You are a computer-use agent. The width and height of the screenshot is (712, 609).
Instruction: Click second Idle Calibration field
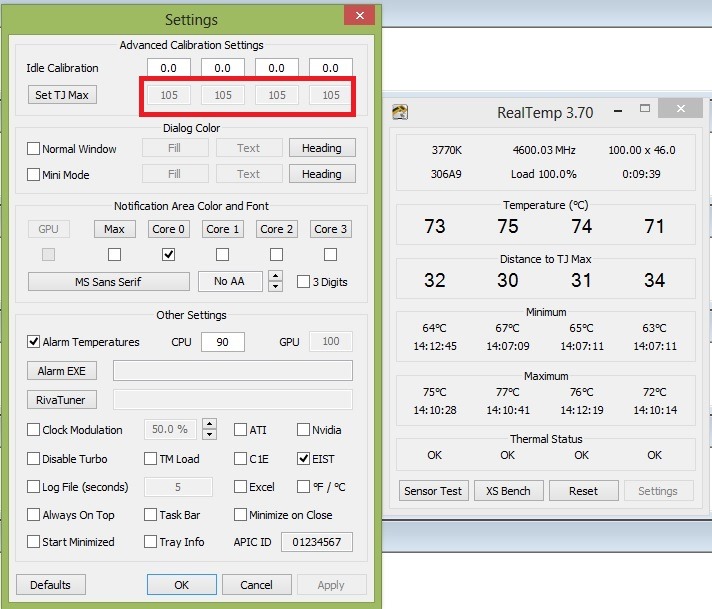click(222, 68)
